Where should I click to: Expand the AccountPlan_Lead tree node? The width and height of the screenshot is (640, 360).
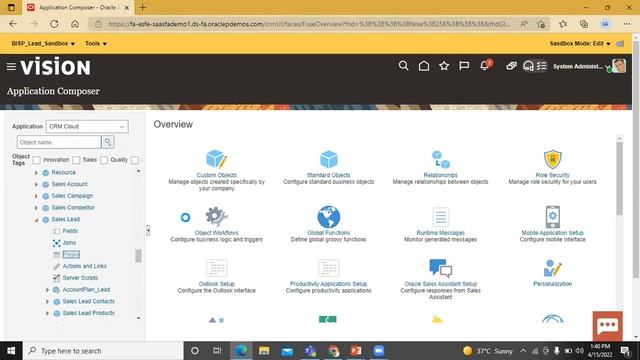pyautogui.click(x=47, y=290)
